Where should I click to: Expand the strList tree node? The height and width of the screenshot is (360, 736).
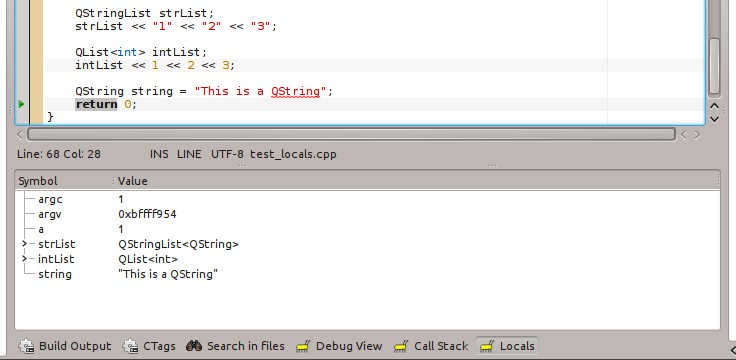tap(24, 244)
